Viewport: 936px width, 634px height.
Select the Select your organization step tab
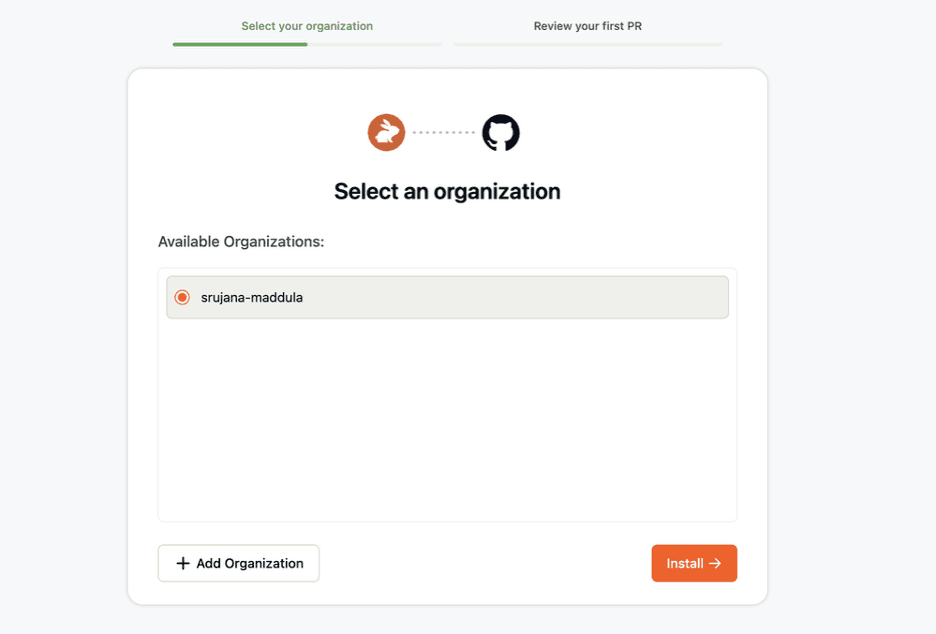[x=307, y=26]
